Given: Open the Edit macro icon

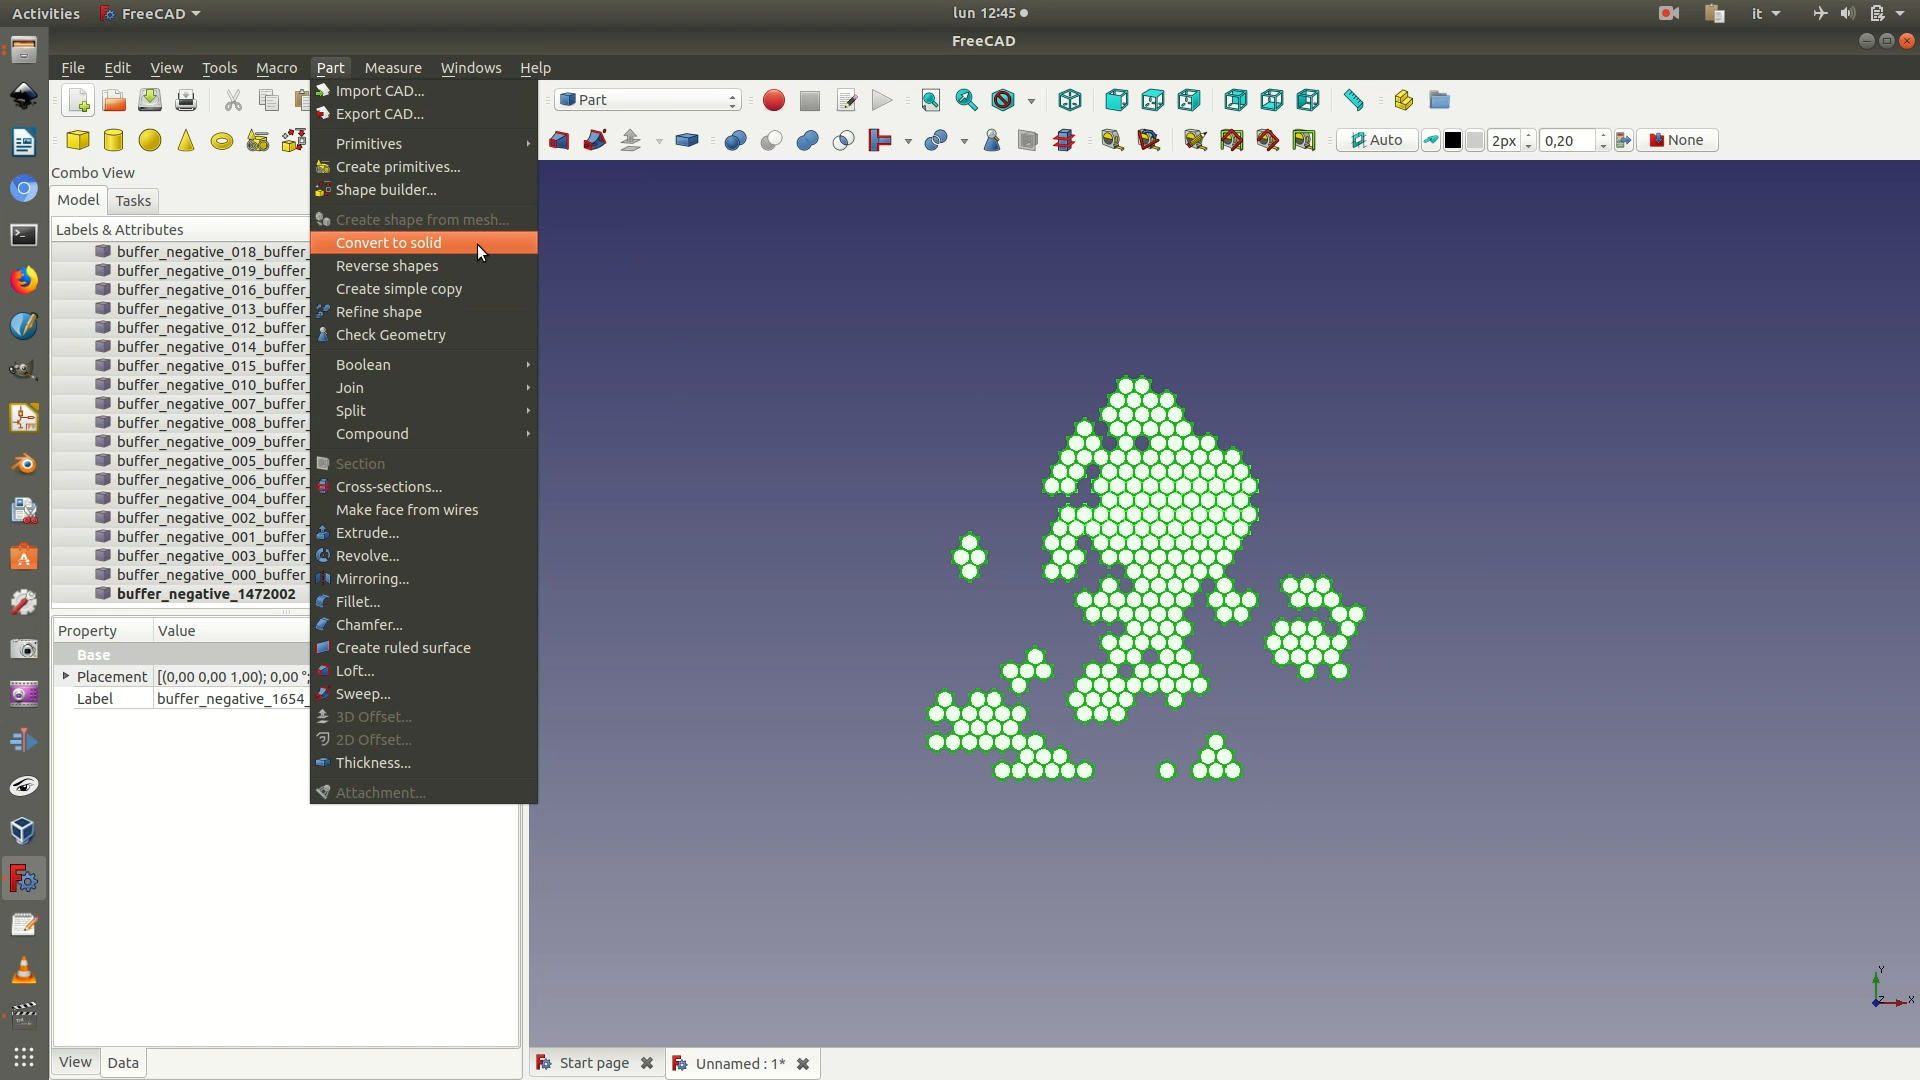Looking at the screenshot, I should (846, 100).
